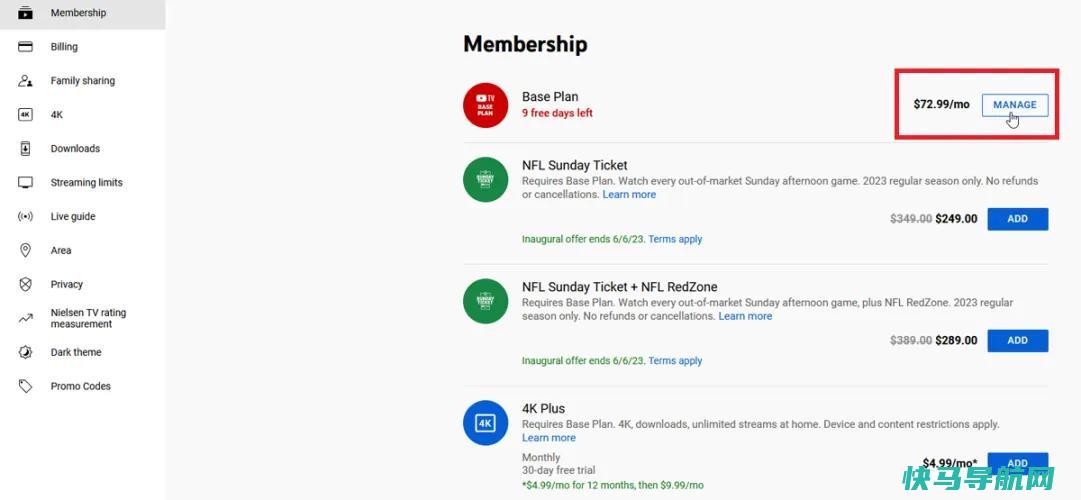
Task: Open the Billing settings icon
Action: click(x=26, y=47)
